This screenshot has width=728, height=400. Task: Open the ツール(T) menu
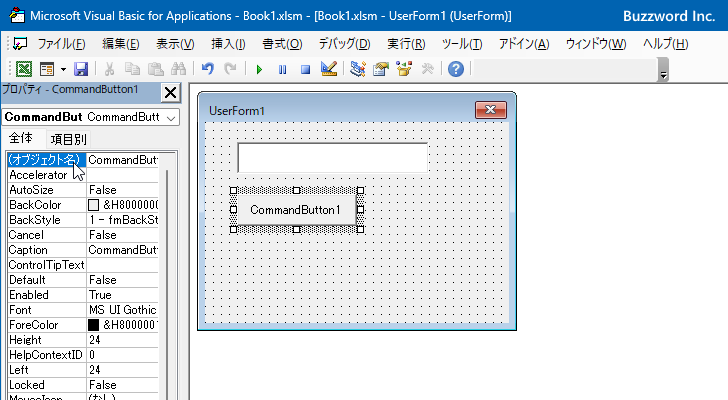click(x=462, y=44)
